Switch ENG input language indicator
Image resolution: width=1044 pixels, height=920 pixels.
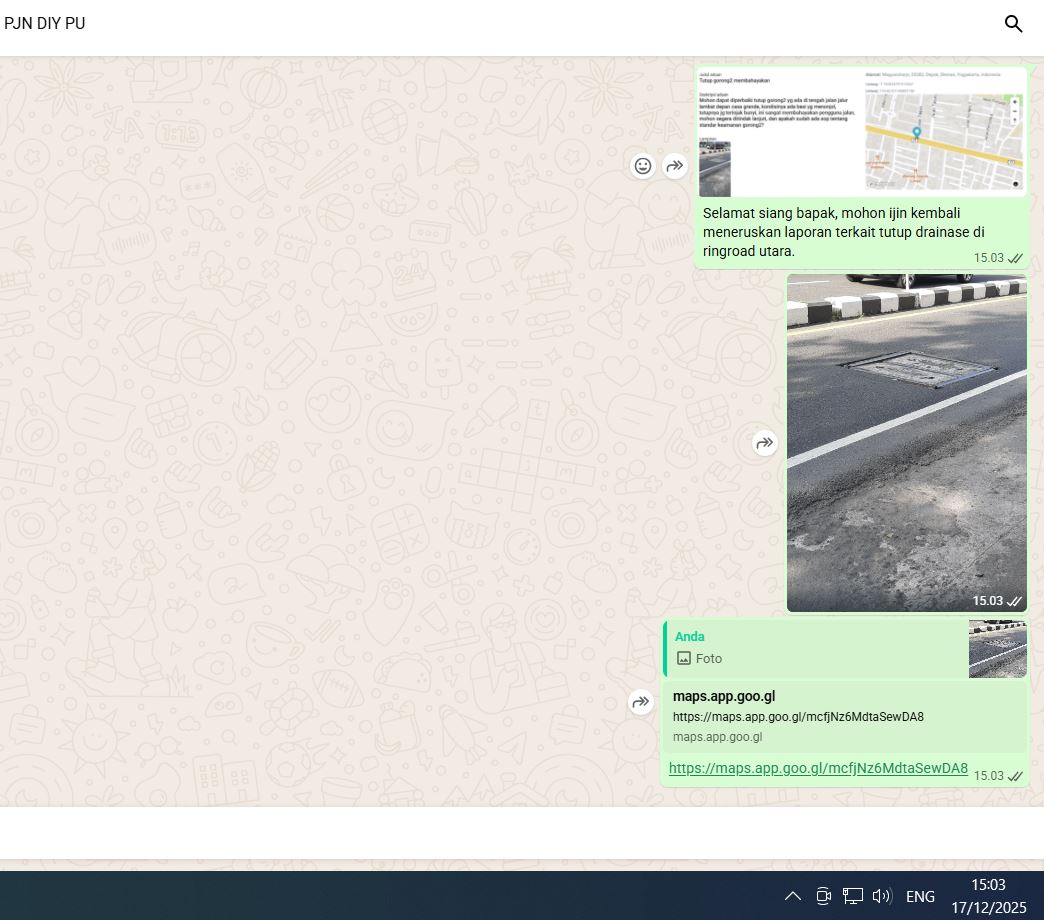pos(920,897)
